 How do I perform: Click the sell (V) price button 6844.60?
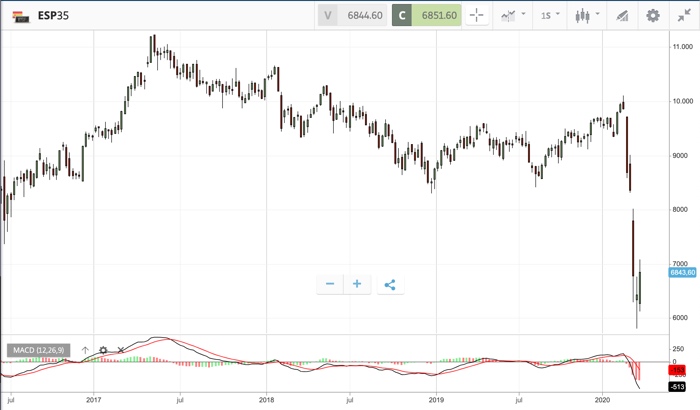352,15
